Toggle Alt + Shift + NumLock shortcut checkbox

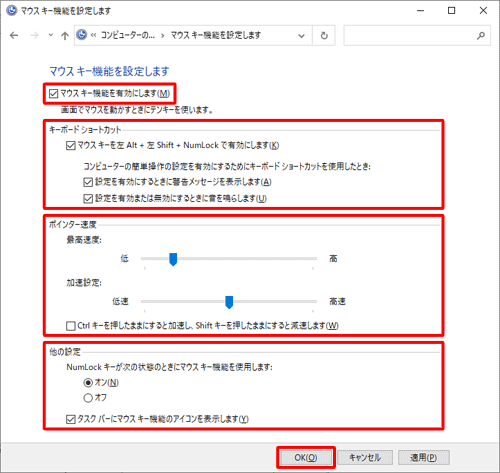70,146
